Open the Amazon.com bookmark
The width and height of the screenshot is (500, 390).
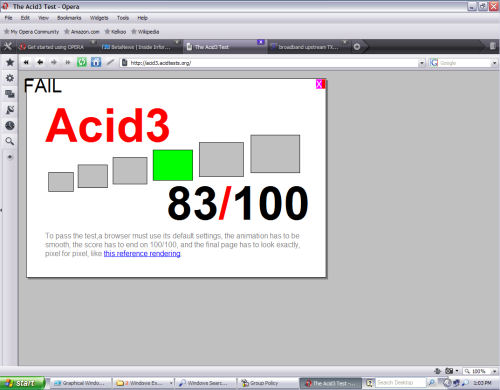coord(82,32)
